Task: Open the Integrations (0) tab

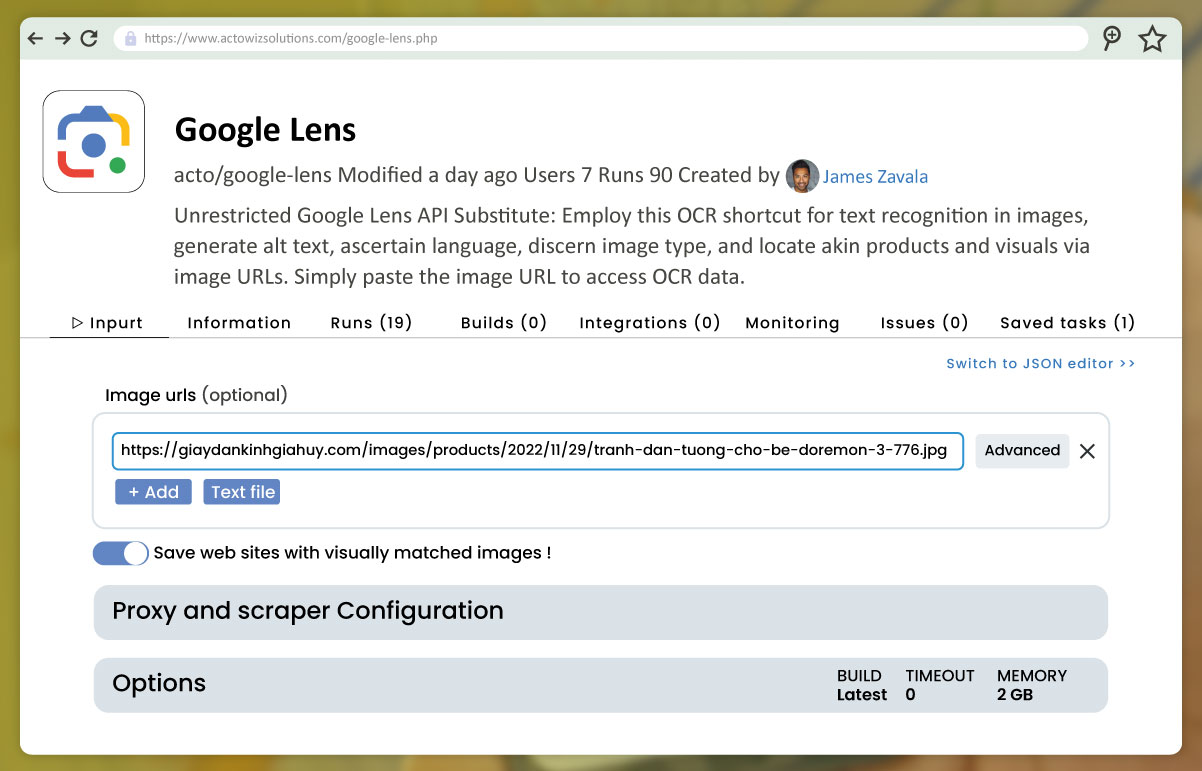Action: pos(650,323)
